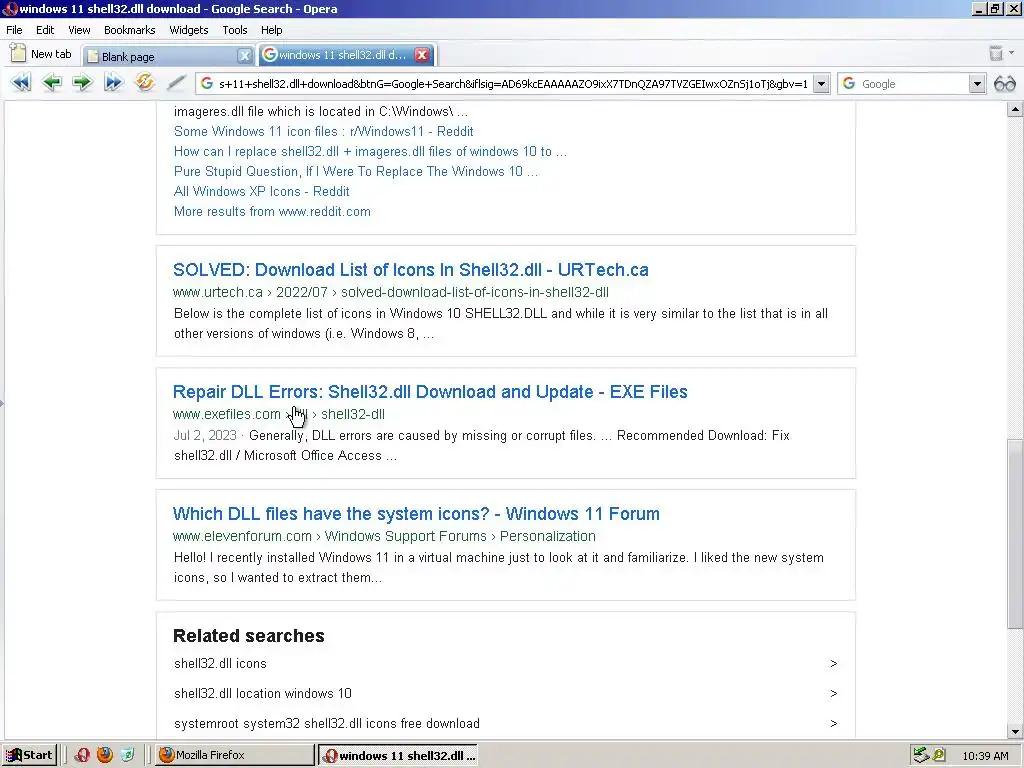Viewport: 1024px width, 768px height.
Task: Expand related search 'shell32.dll icons'
Action: [833, 664]
